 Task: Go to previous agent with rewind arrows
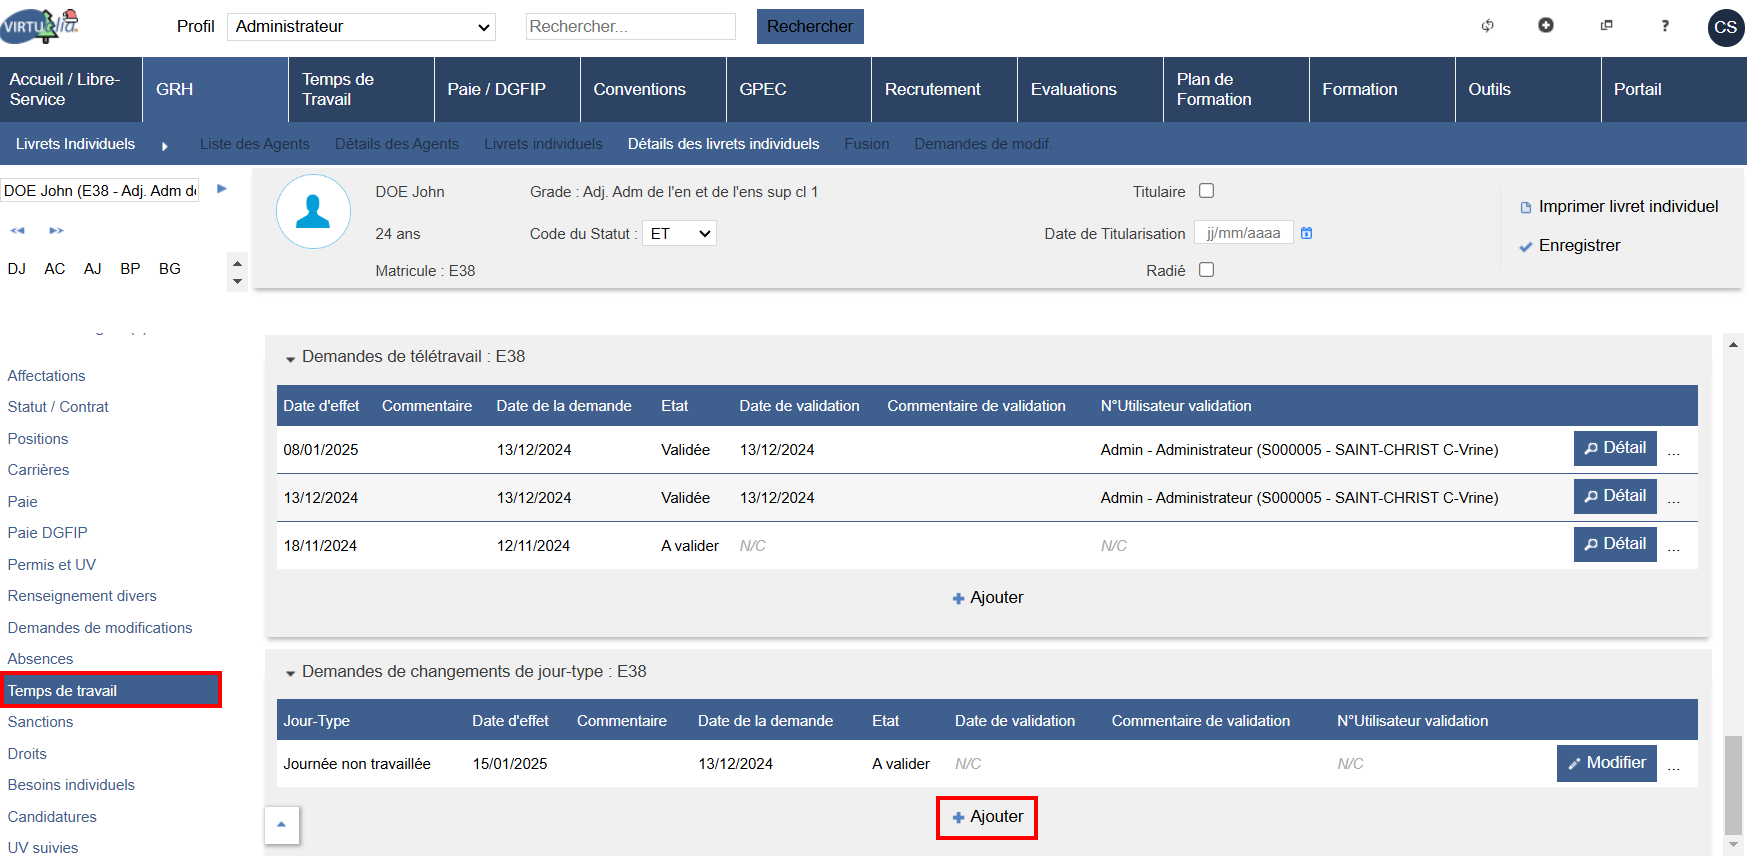(18, 231)
